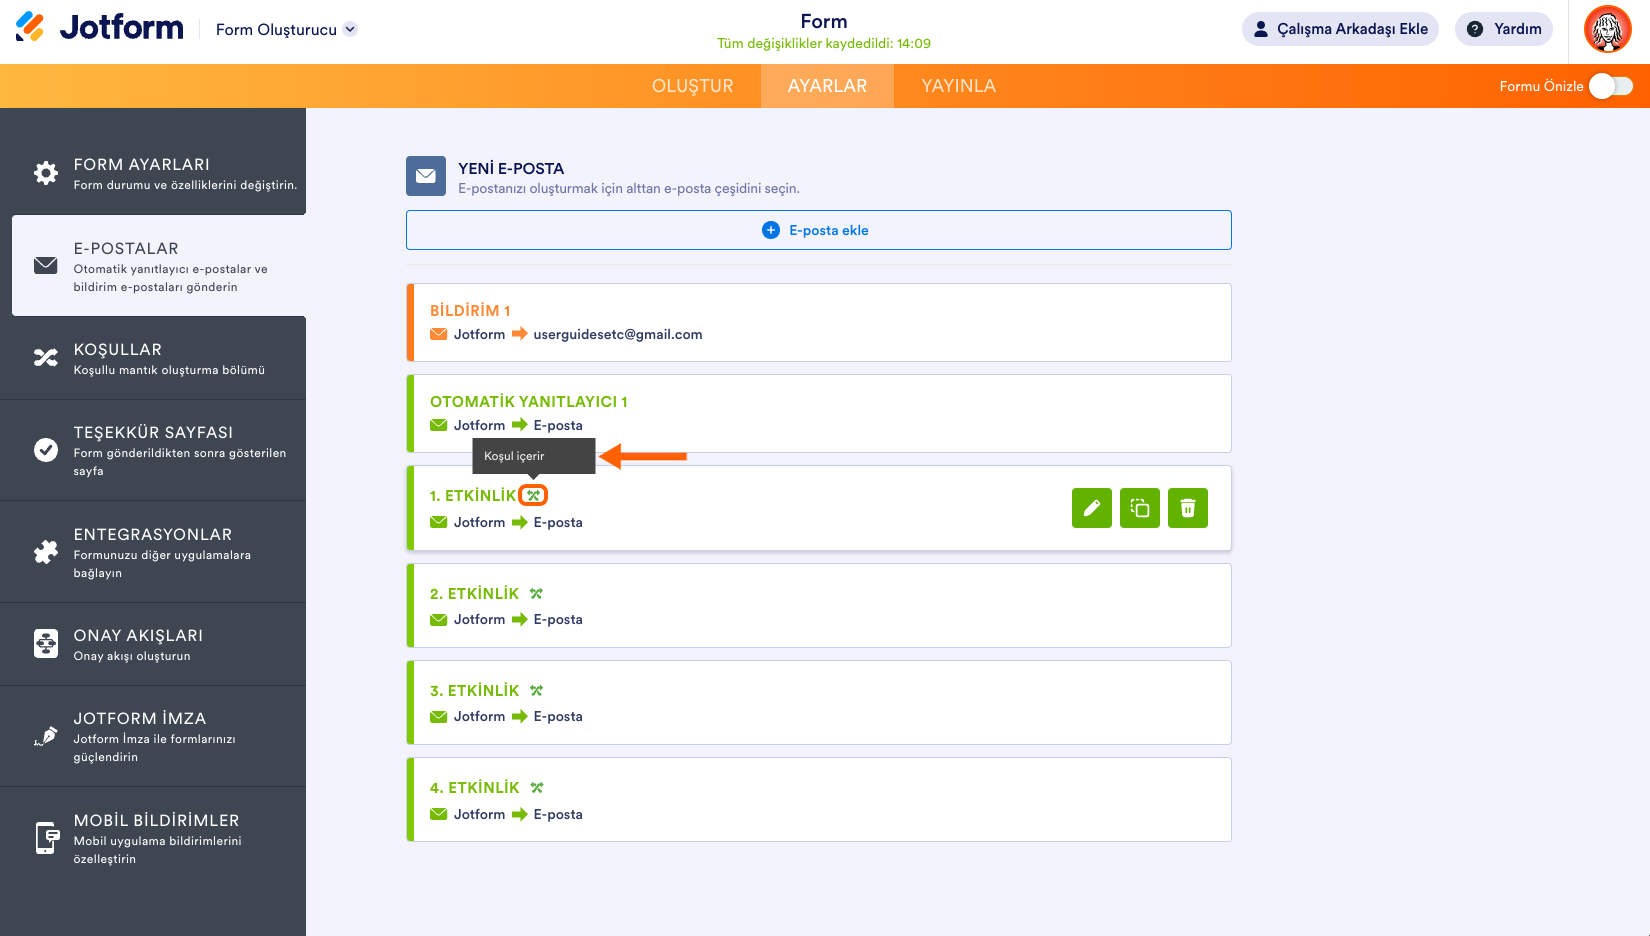This screenshot has height=936, width=1650.
Task: Click the condition icon next to 2. ETKİNLİK
Action: point(537,594)
